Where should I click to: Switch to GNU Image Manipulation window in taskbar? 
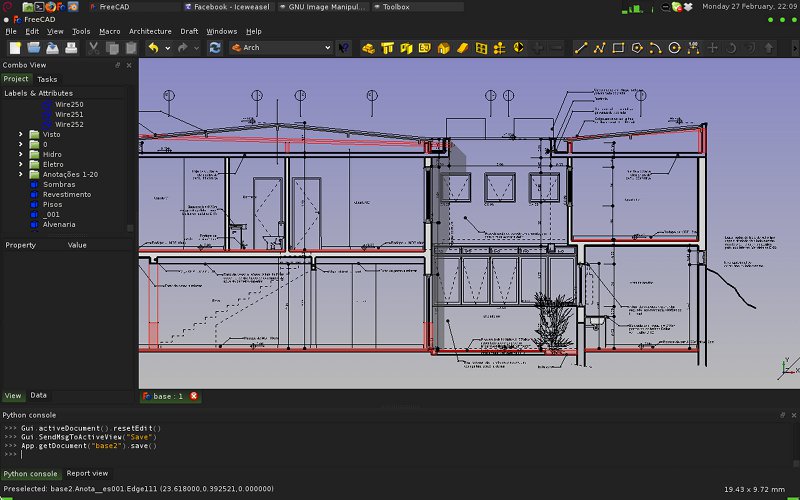coord(322,7)
